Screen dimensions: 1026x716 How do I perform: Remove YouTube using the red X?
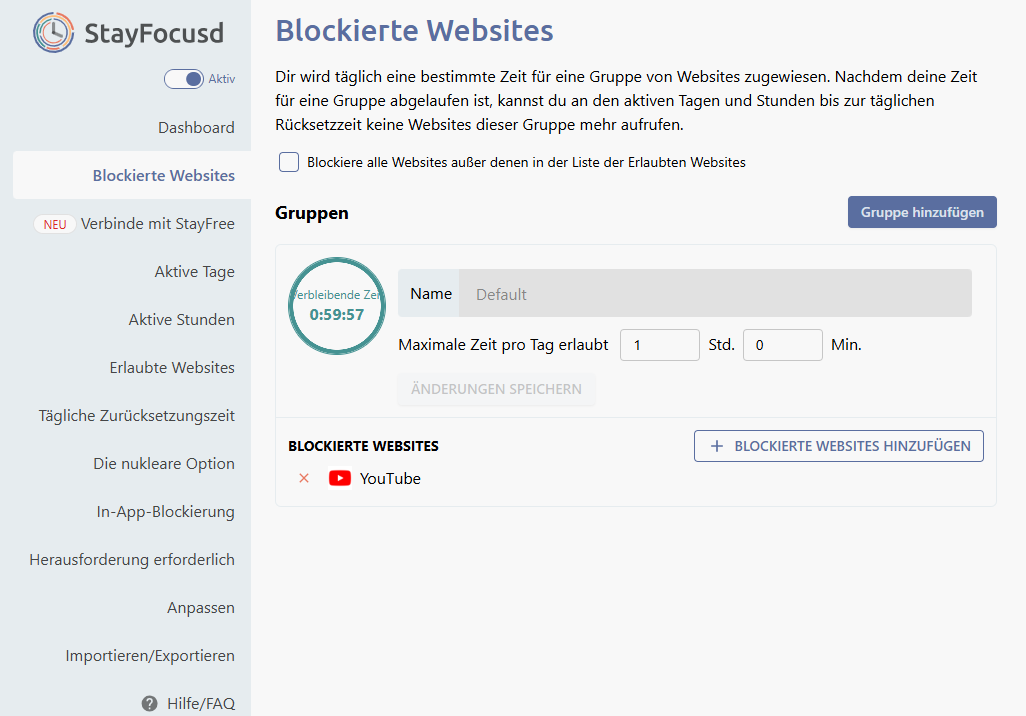[304, 478]
